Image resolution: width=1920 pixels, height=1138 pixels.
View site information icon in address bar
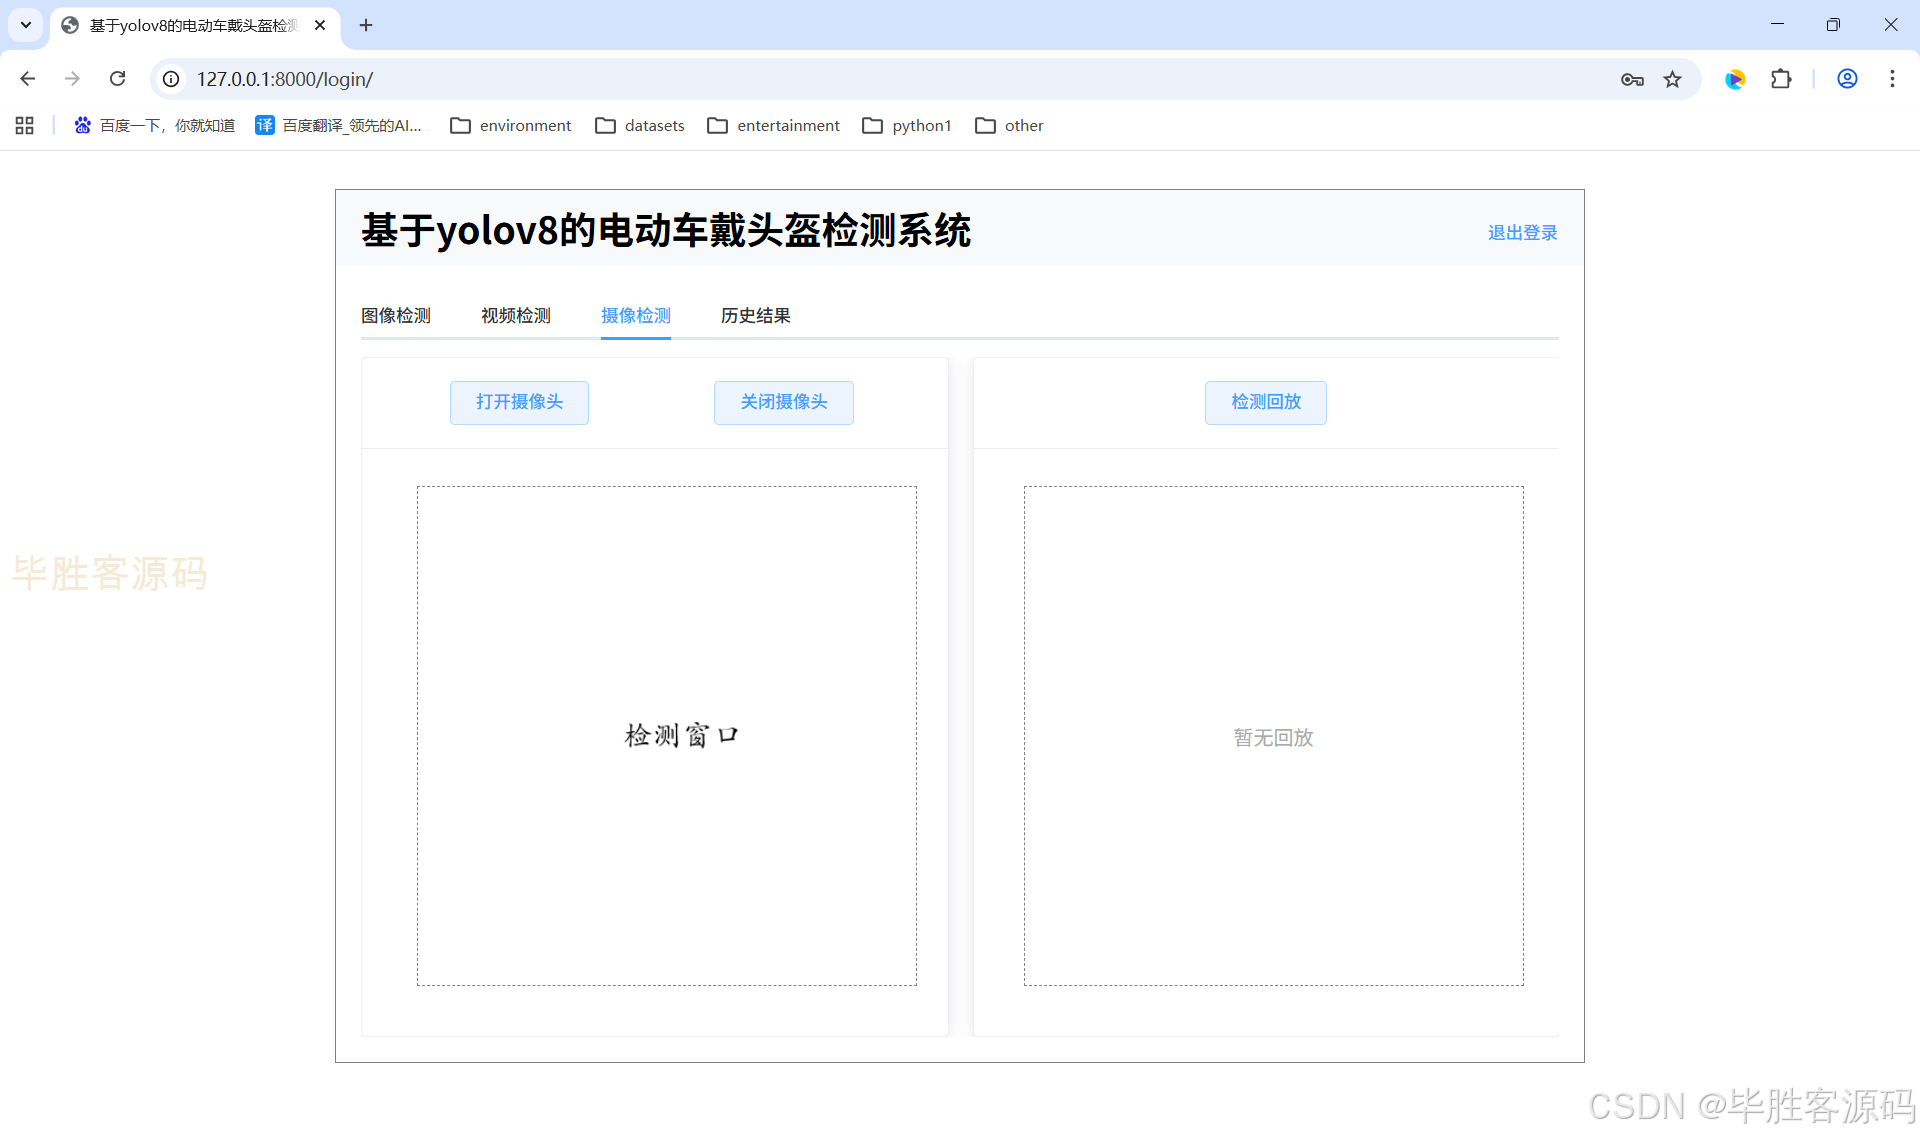[172, 79]
